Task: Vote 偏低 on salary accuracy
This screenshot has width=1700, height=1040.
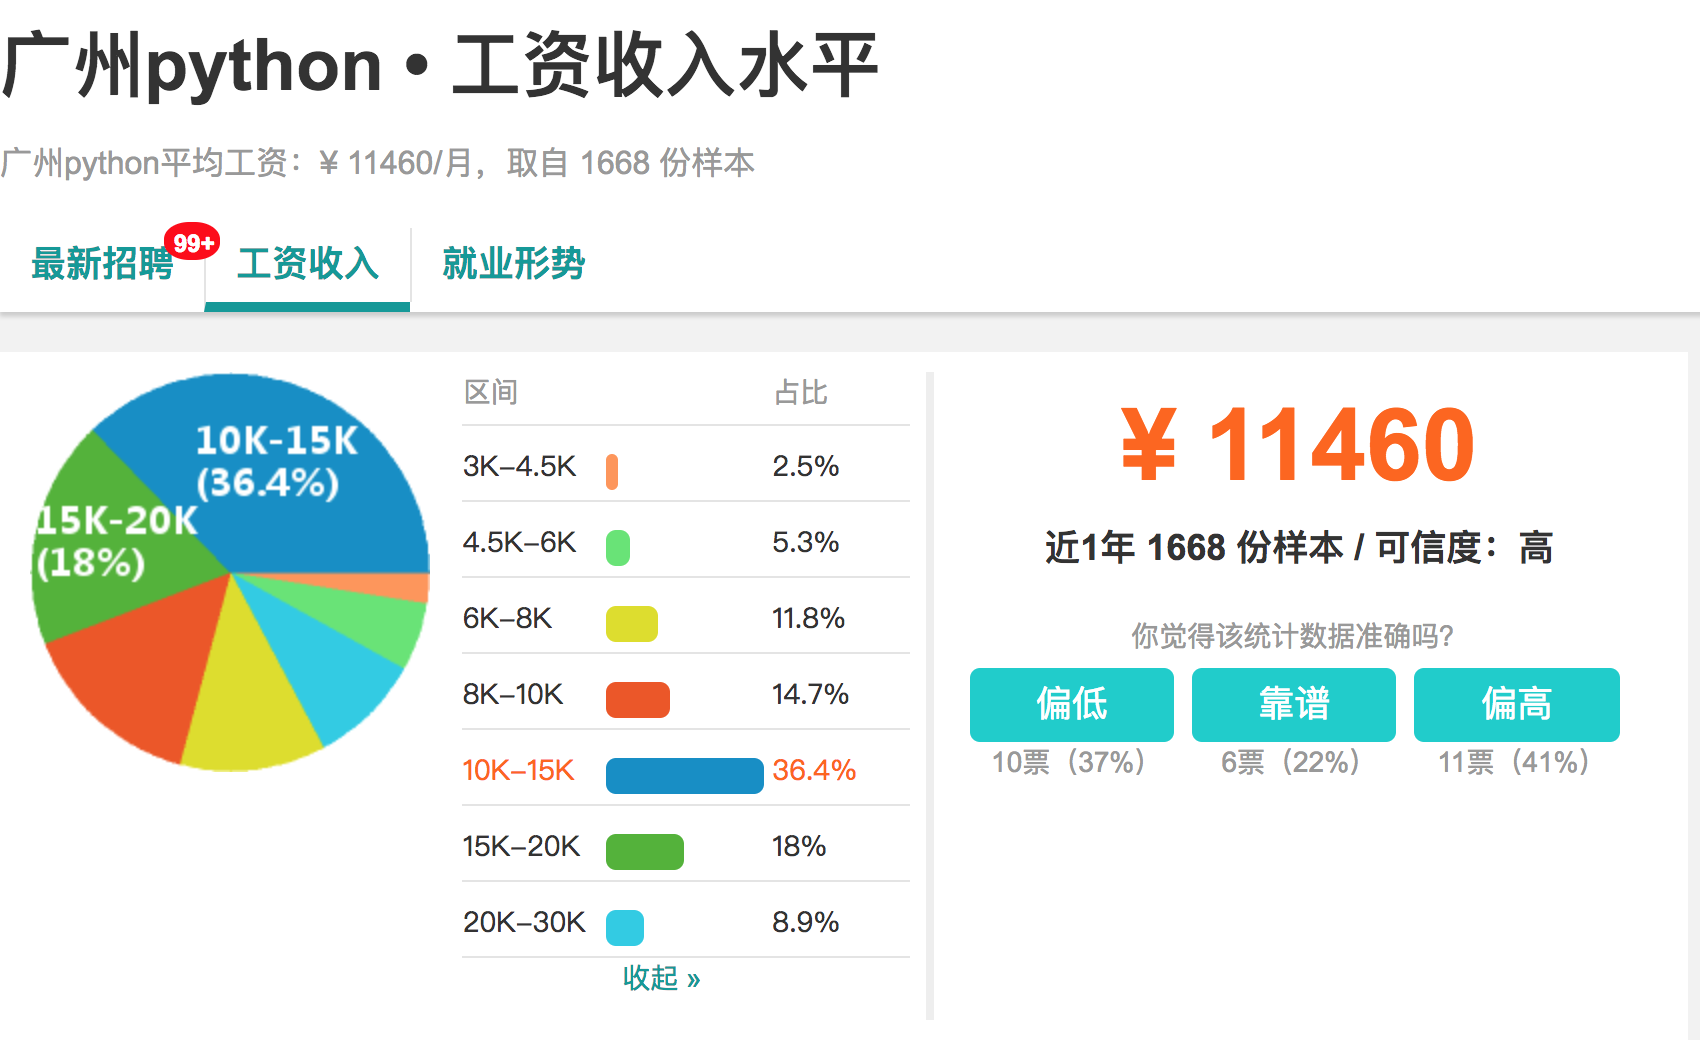Action: pos(1071,704)
